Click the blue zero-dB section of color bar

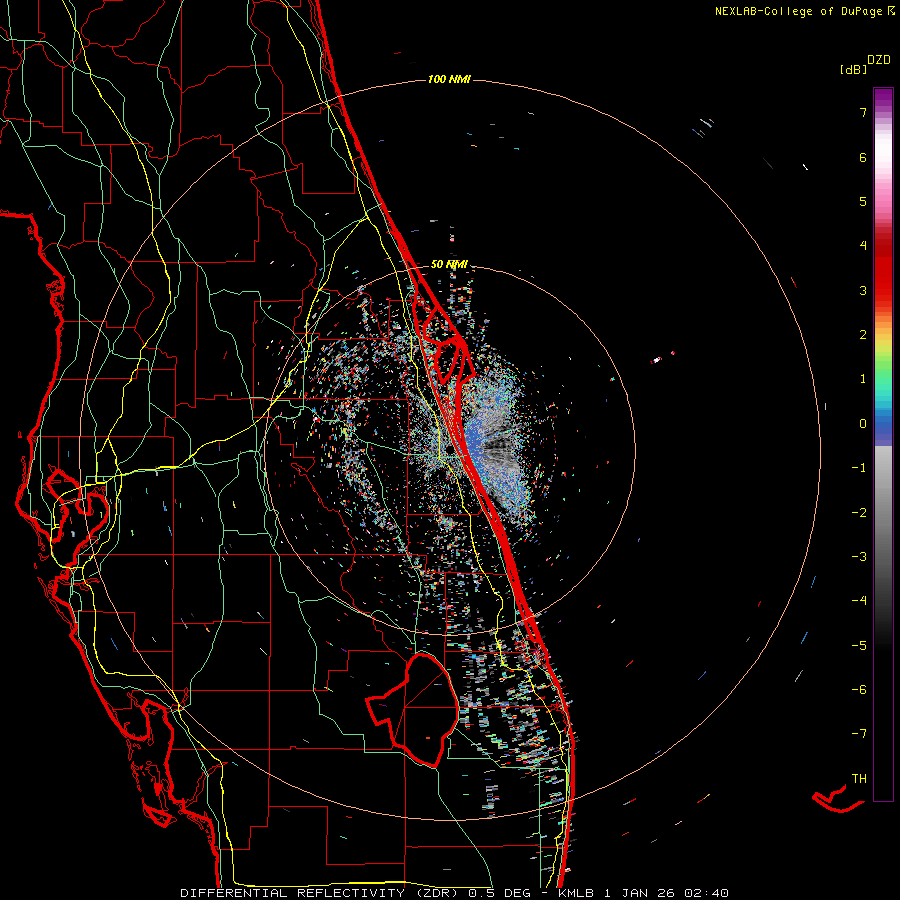pyautogui.click(x=883, y=428)
